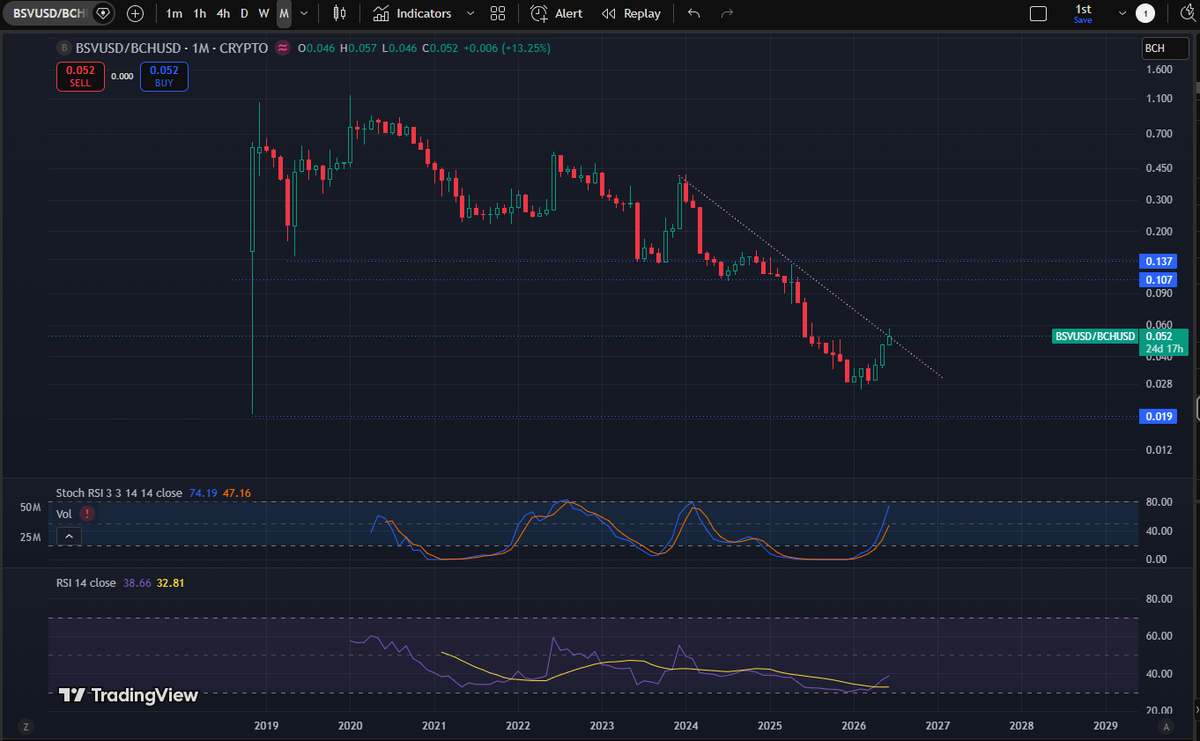The image size is (1200, 741).
Task: Click the RSI 14 close indicator legend
Action: (86, 583)
